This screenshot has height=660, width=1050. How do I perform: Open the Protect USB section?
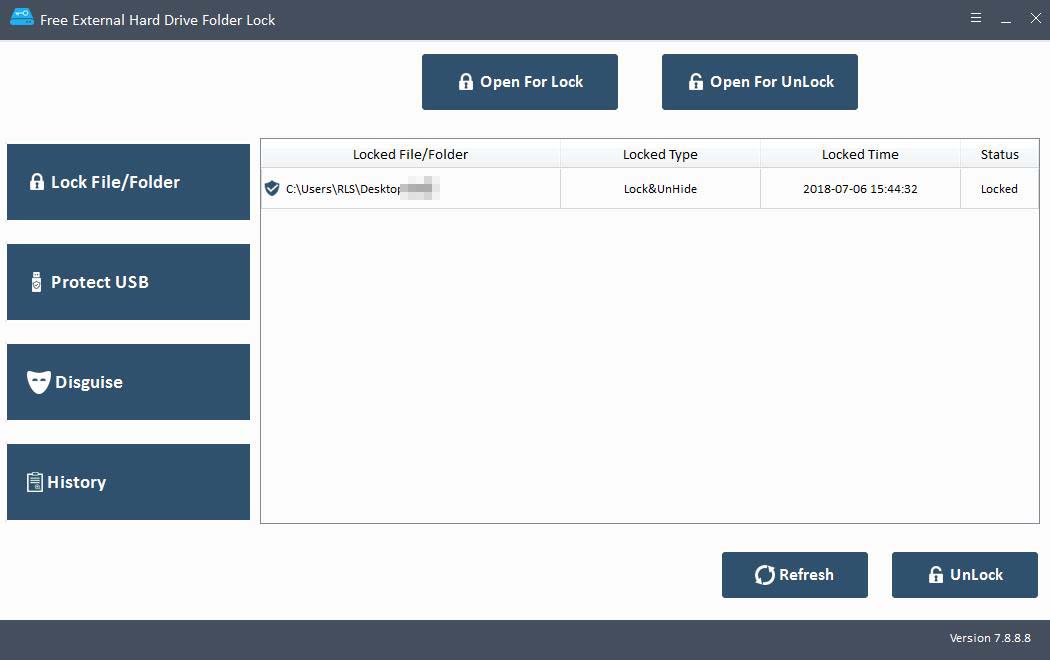point(128,282)
